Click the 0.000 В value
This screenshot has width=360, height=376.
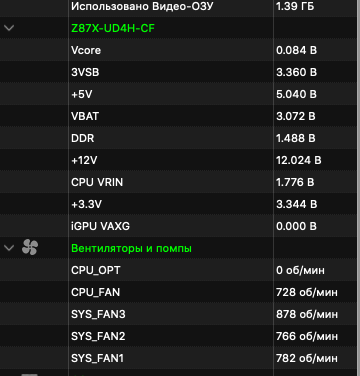[296, 226]
